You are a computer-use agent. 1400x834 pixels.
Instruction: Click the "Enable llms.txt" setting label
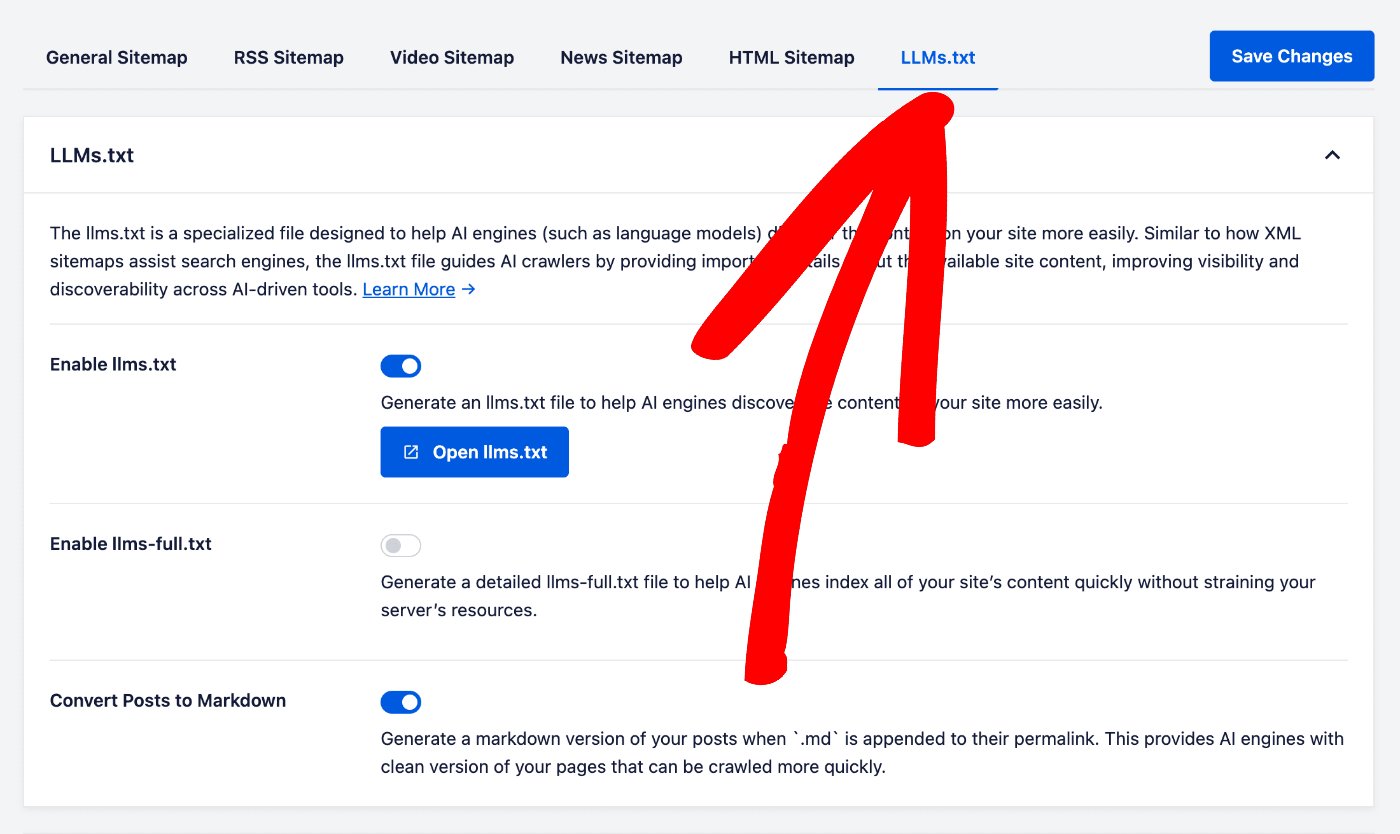coord(113,364)
